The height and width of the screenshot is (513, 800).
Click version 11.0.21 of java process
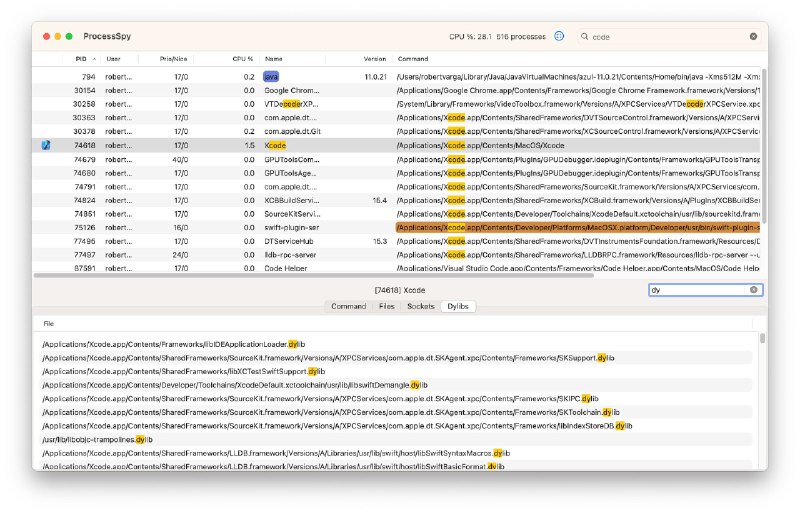[376, 77]
